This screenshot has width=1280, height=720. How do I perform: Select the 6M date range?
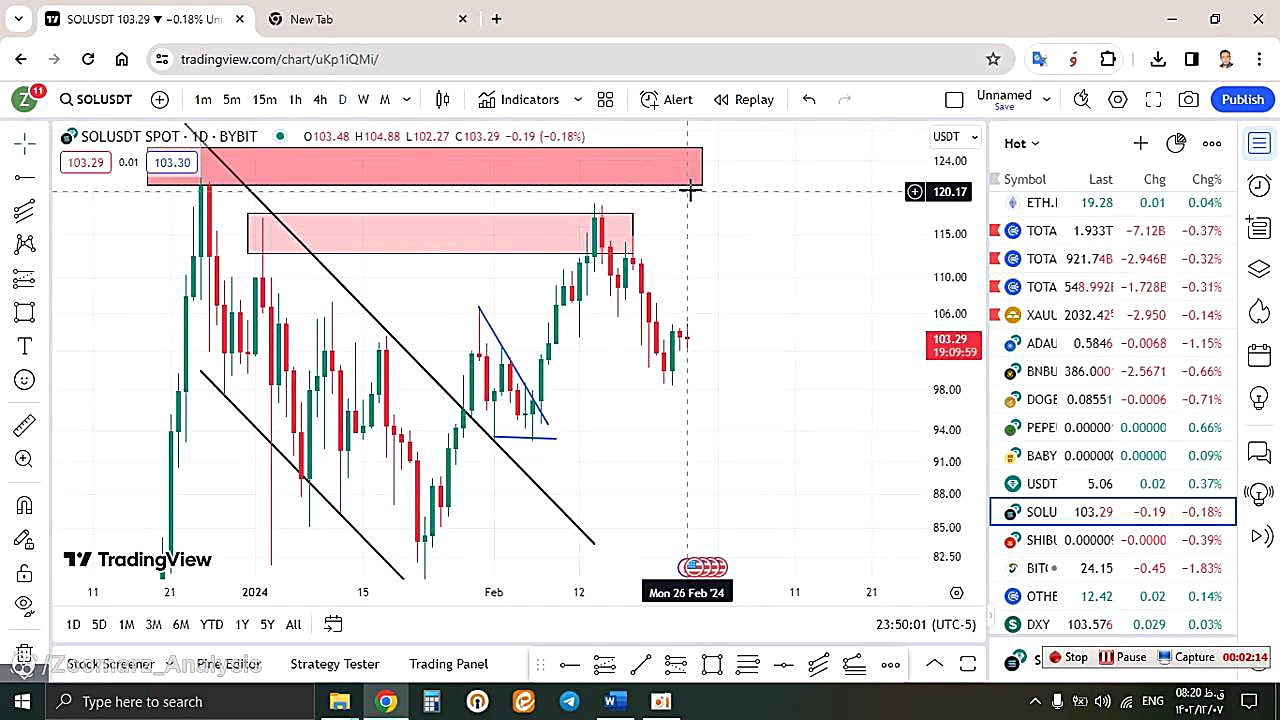(x=181, y=624)
